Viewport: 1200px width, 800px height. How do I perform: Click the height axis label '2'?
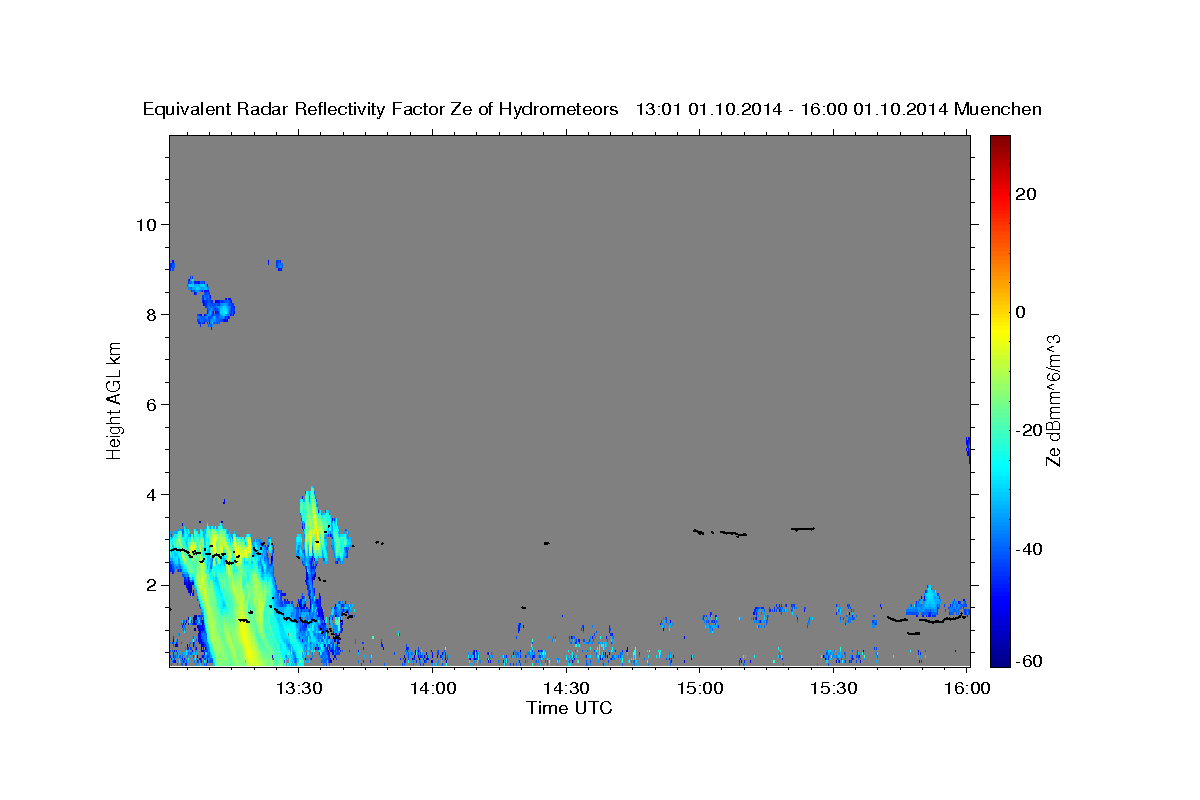pos(151,584)
